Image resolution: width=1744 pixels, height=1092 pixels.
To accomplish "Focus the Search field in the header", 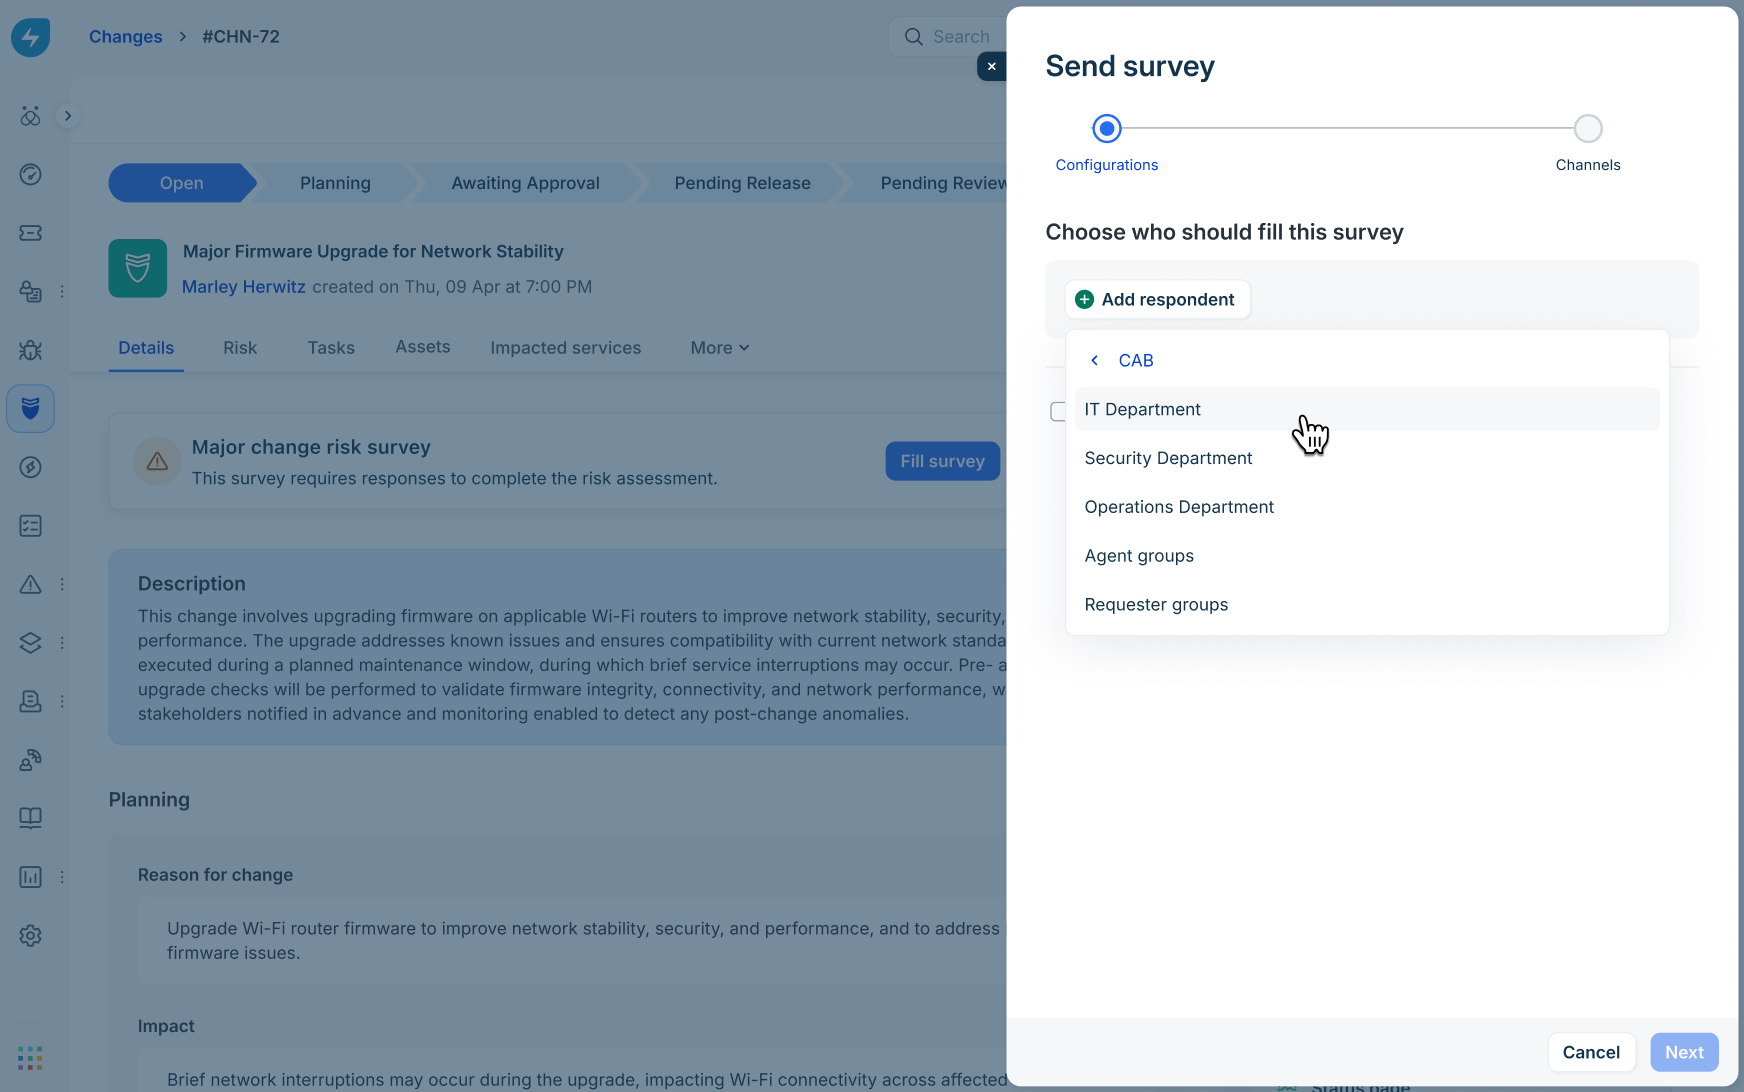I will tap(948, 37).
